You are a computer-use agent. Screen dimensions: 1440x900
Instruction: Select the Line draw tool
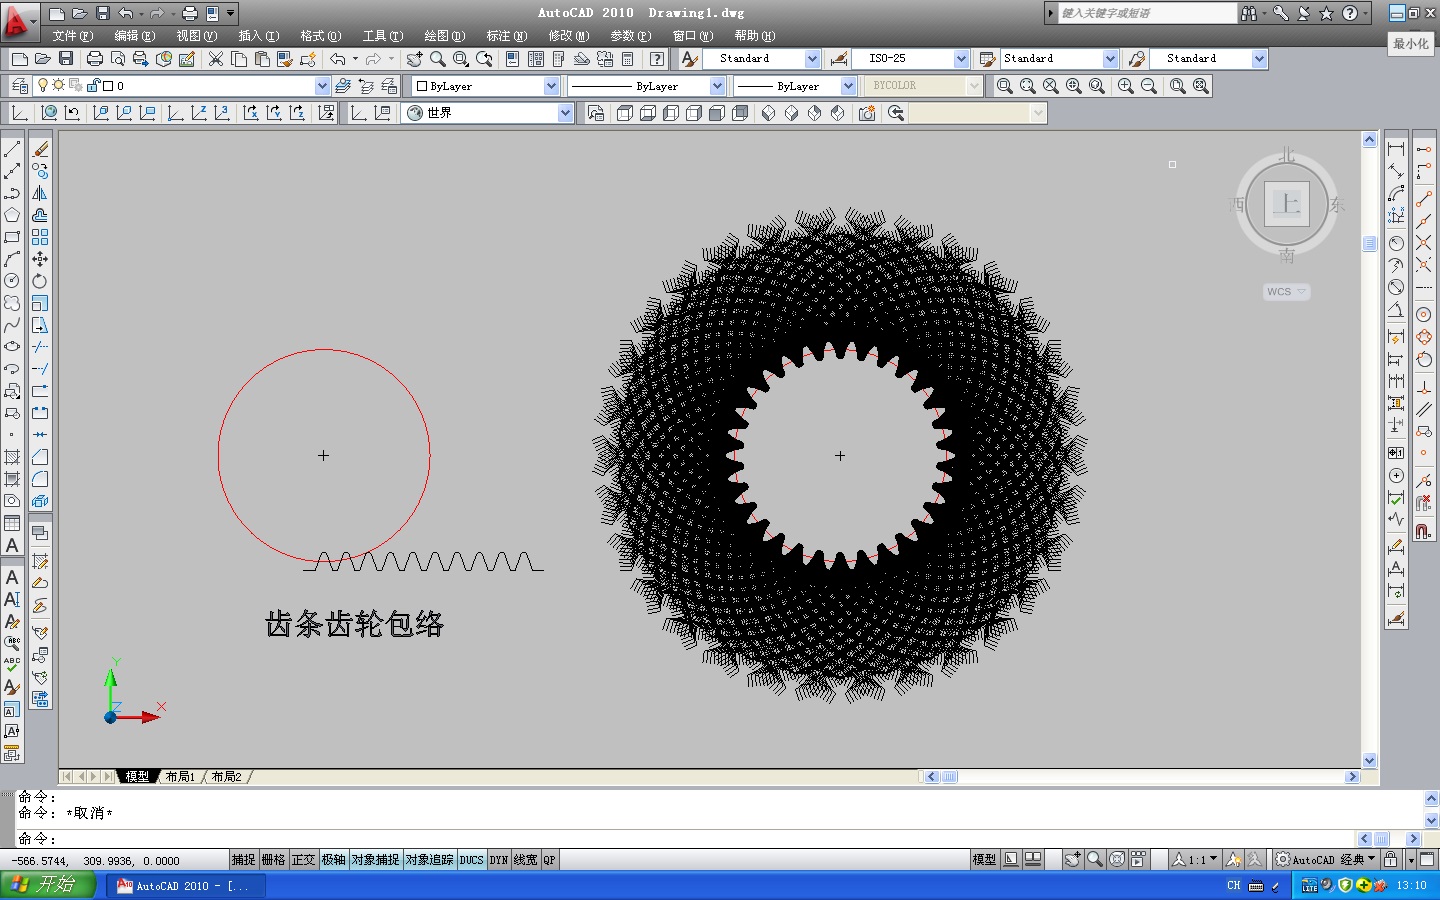pyautogui.click(x=12, y=149)
